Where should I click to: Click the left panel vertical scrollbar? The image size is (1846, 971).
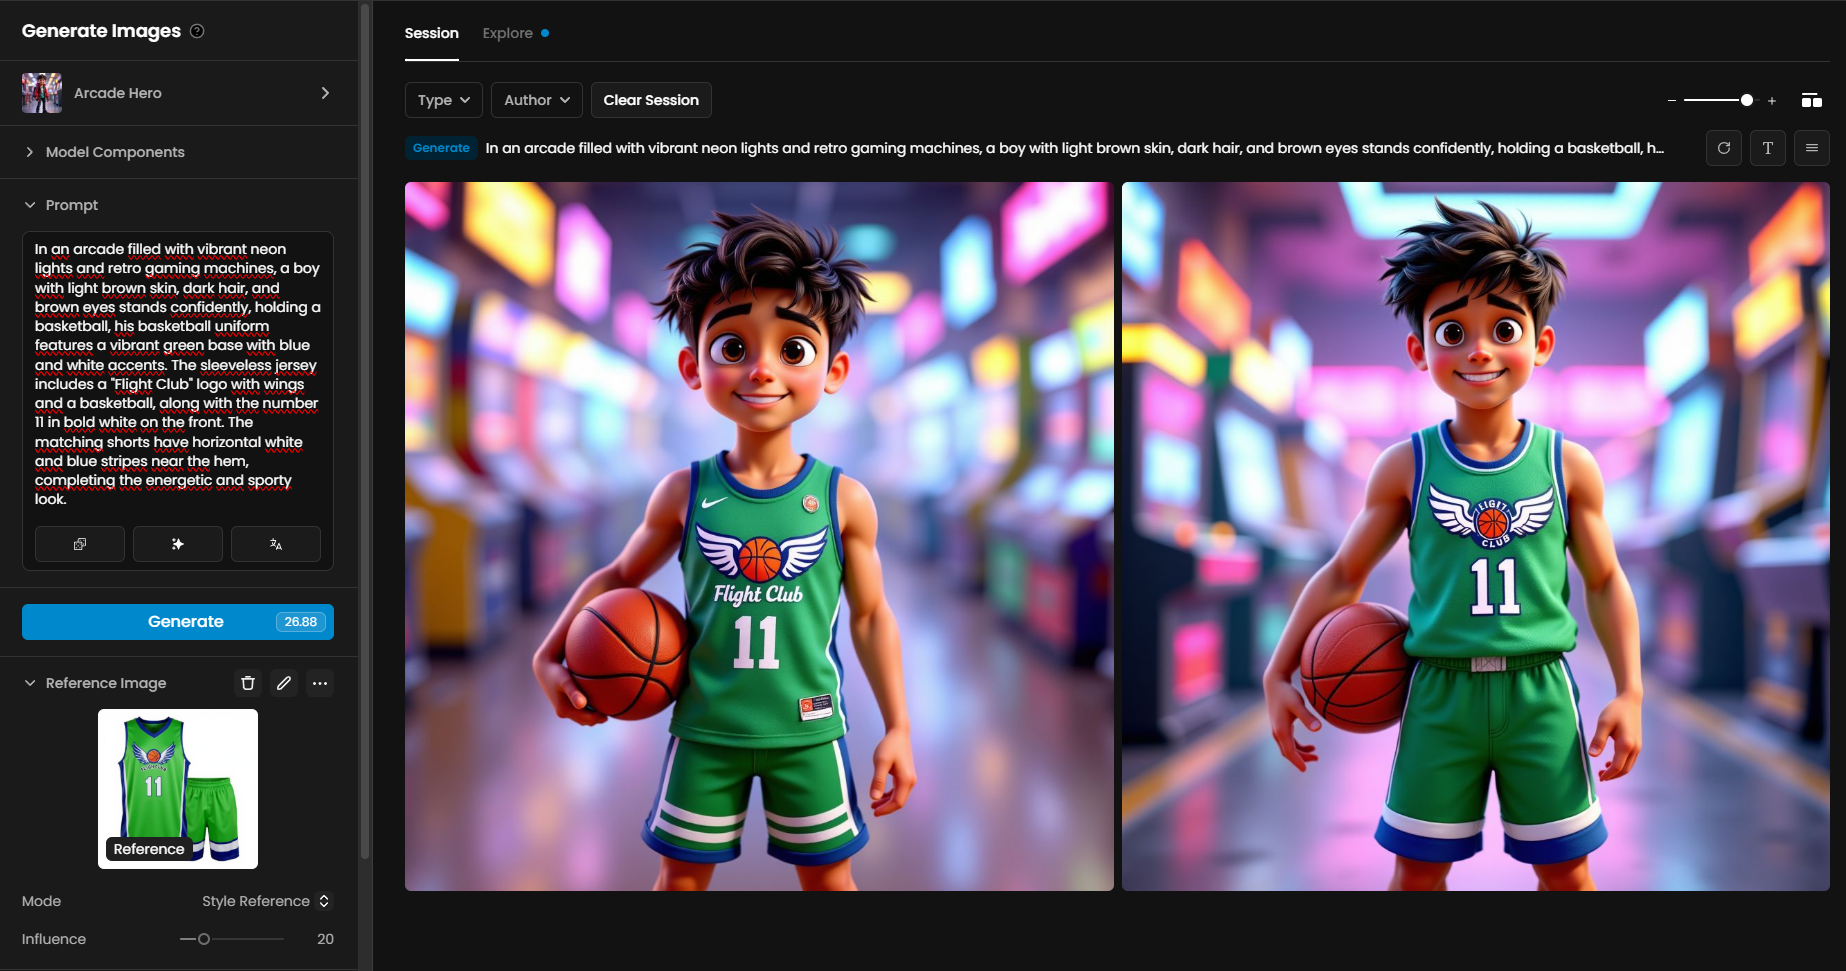pyautogui.click(x=365, y=430)
